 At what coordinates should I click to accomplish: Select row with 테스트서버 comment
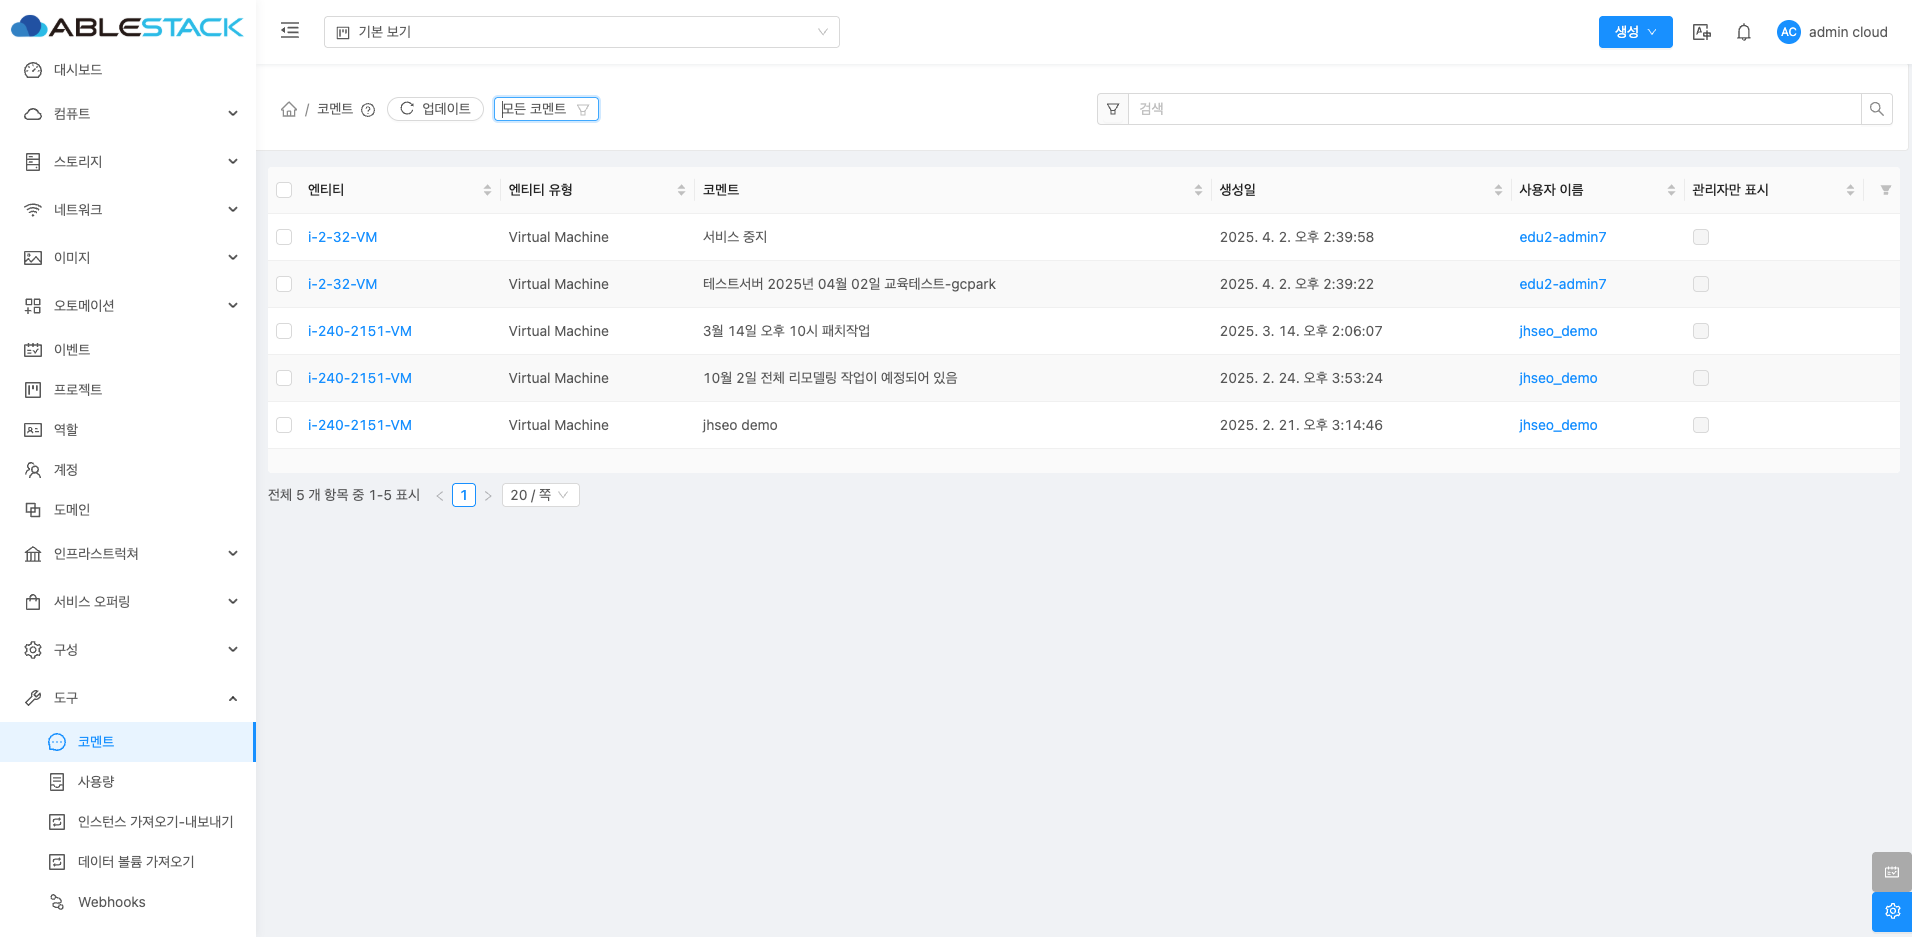[284, 284]
